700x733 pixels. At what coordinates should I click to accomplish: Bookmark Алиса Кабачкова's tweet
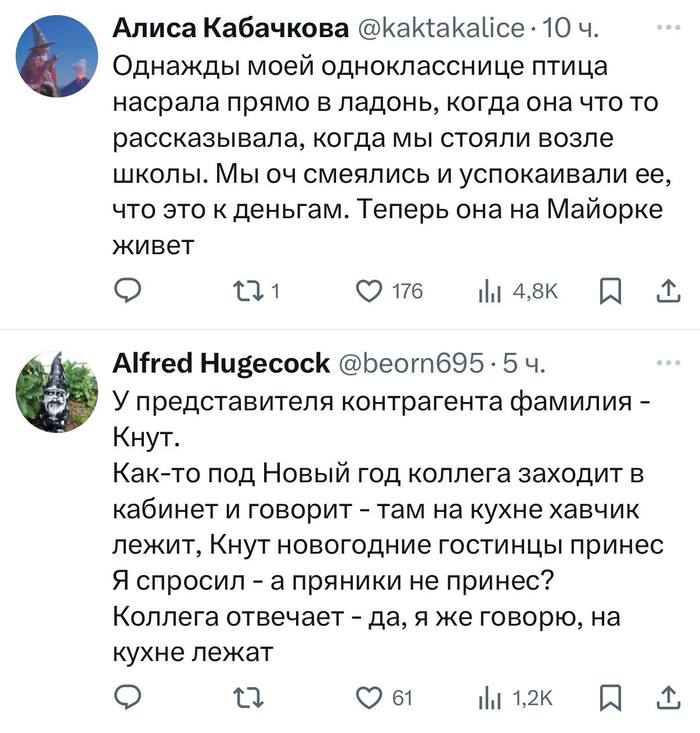(608, 291)
